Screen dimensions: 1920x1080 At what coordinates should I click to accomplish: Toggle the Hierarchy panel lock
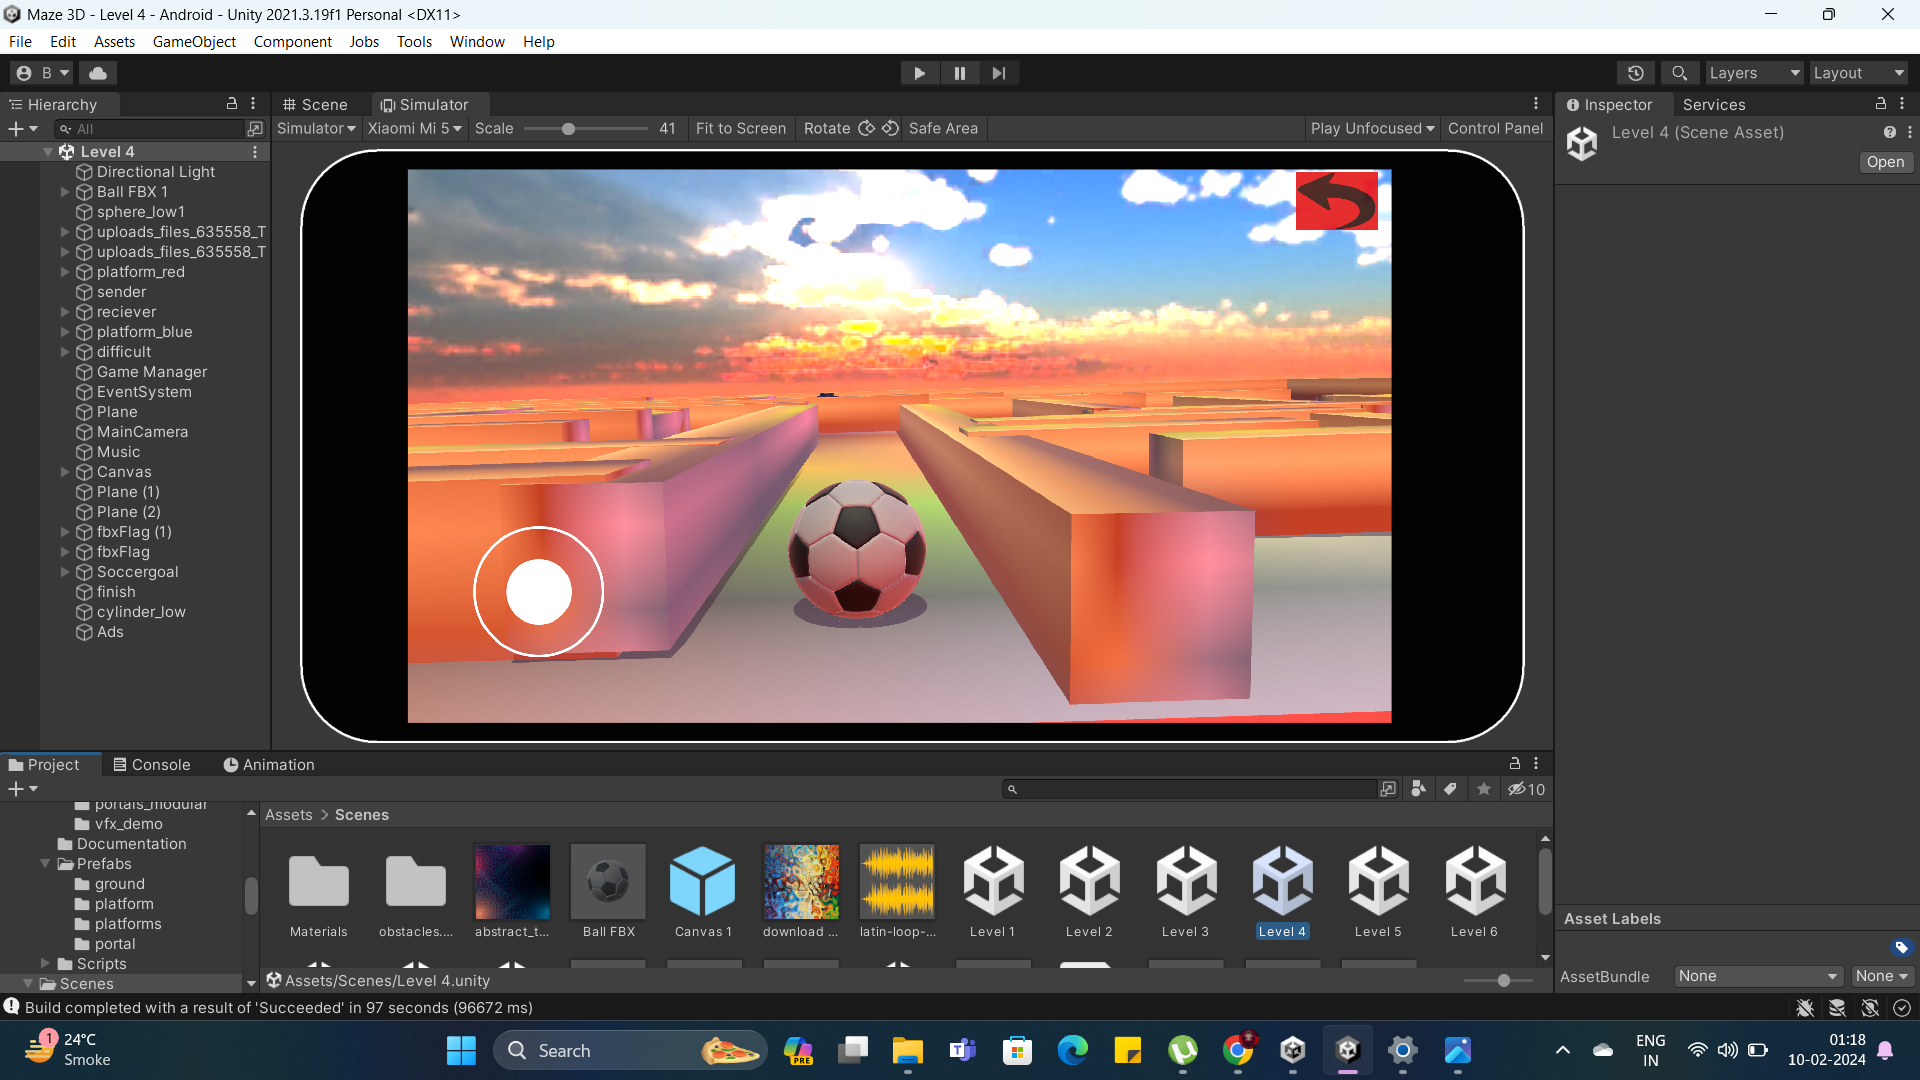[232, 104]
